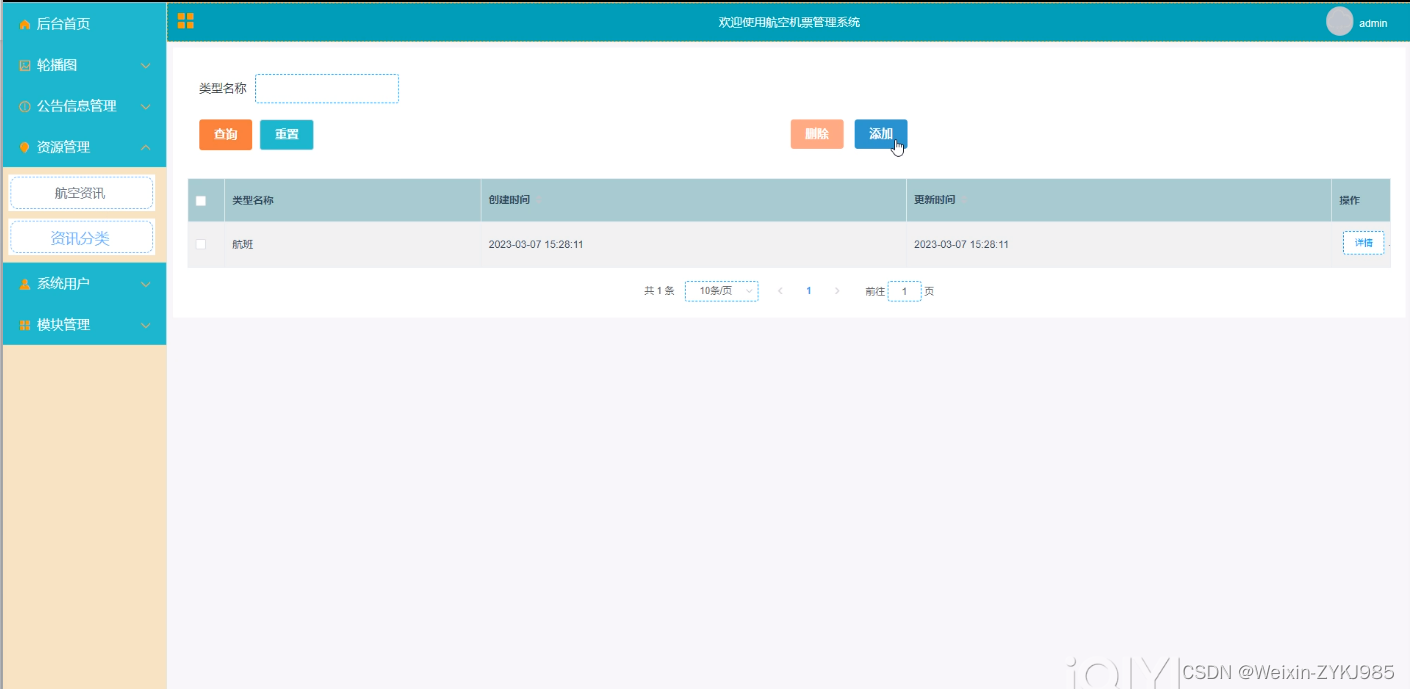Image resolution: width=1410 pixels, height=689 pixels.
Task: Open the 轮播图 menu label
Action: 57,65
